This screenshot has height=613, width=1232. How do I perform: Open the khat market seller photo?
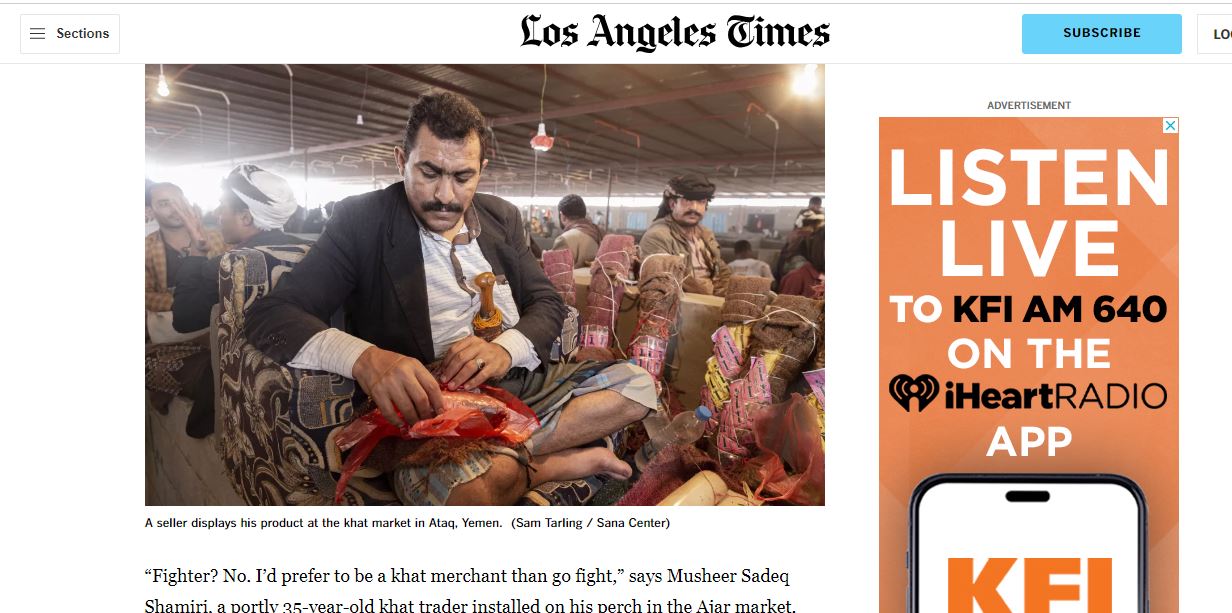485,285
